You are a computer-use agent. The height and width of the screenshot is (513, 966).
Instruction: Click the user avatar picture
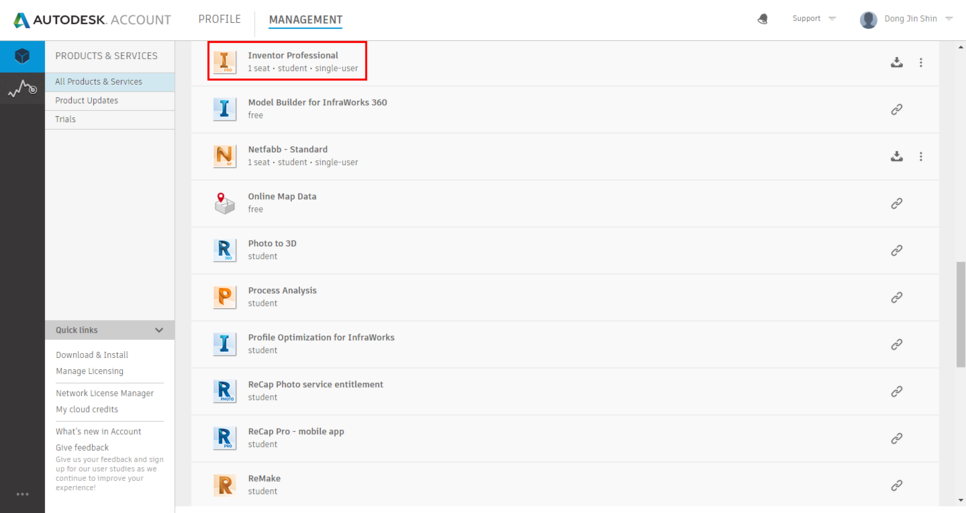(x=868, y=20)
